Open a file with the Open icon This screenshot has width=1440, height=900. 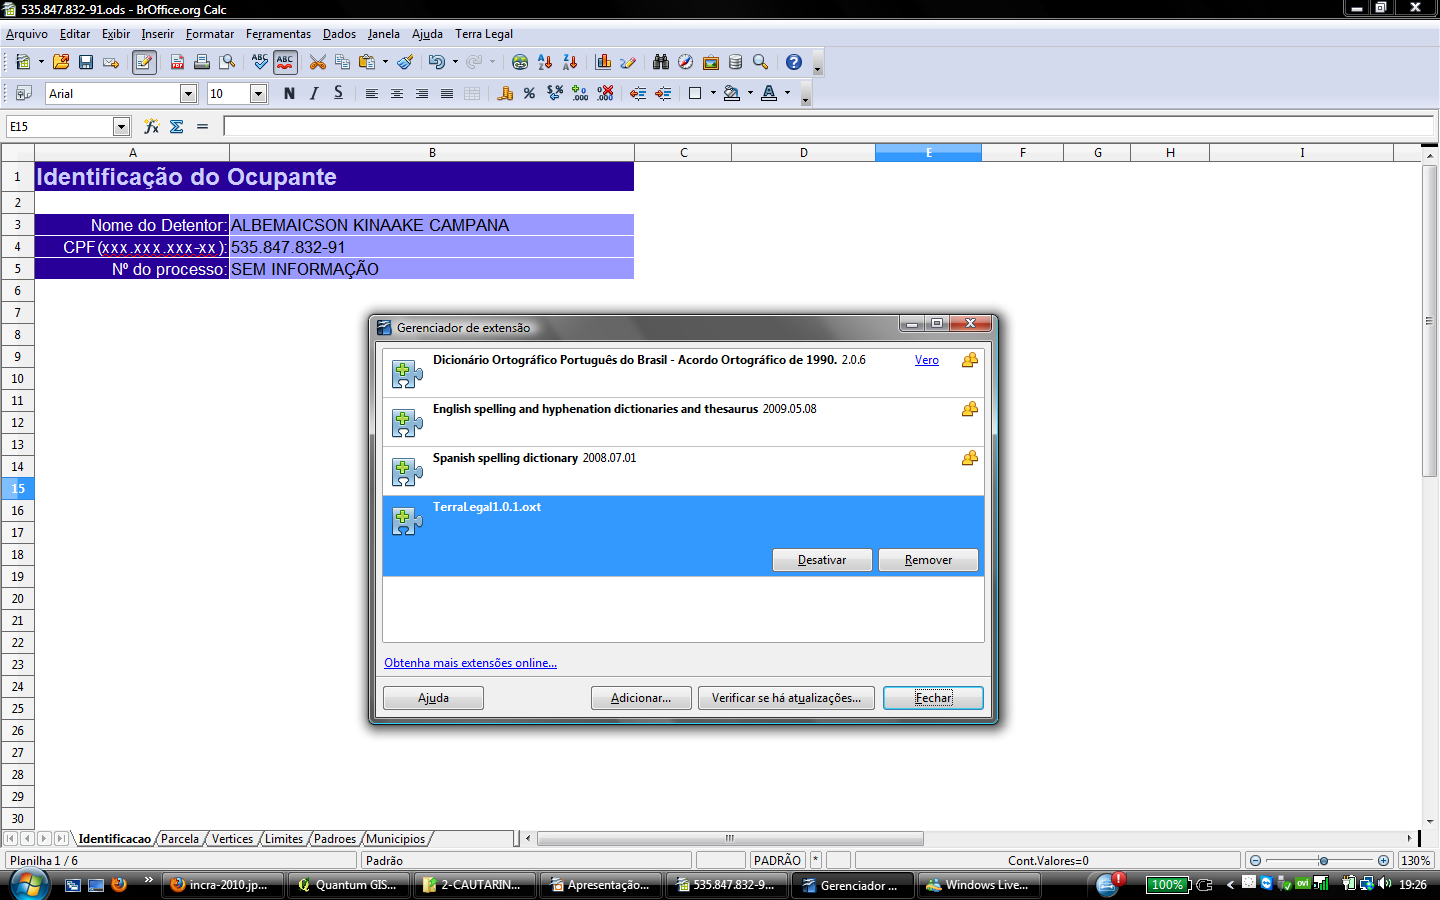tap(61, 62)
